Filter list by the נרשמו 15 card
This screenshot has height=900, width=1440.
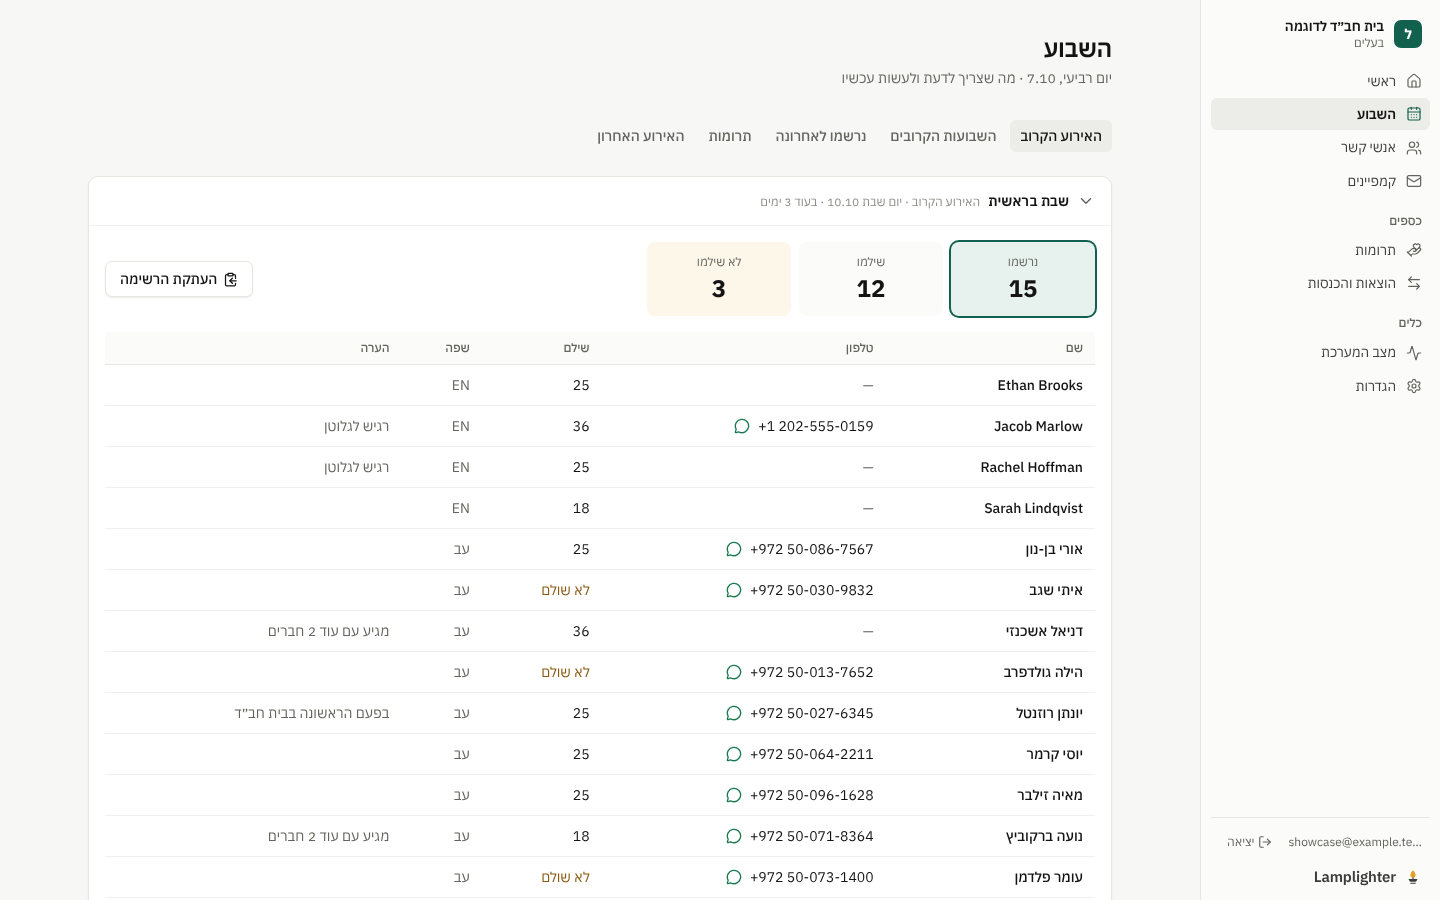pos(1023,279)
